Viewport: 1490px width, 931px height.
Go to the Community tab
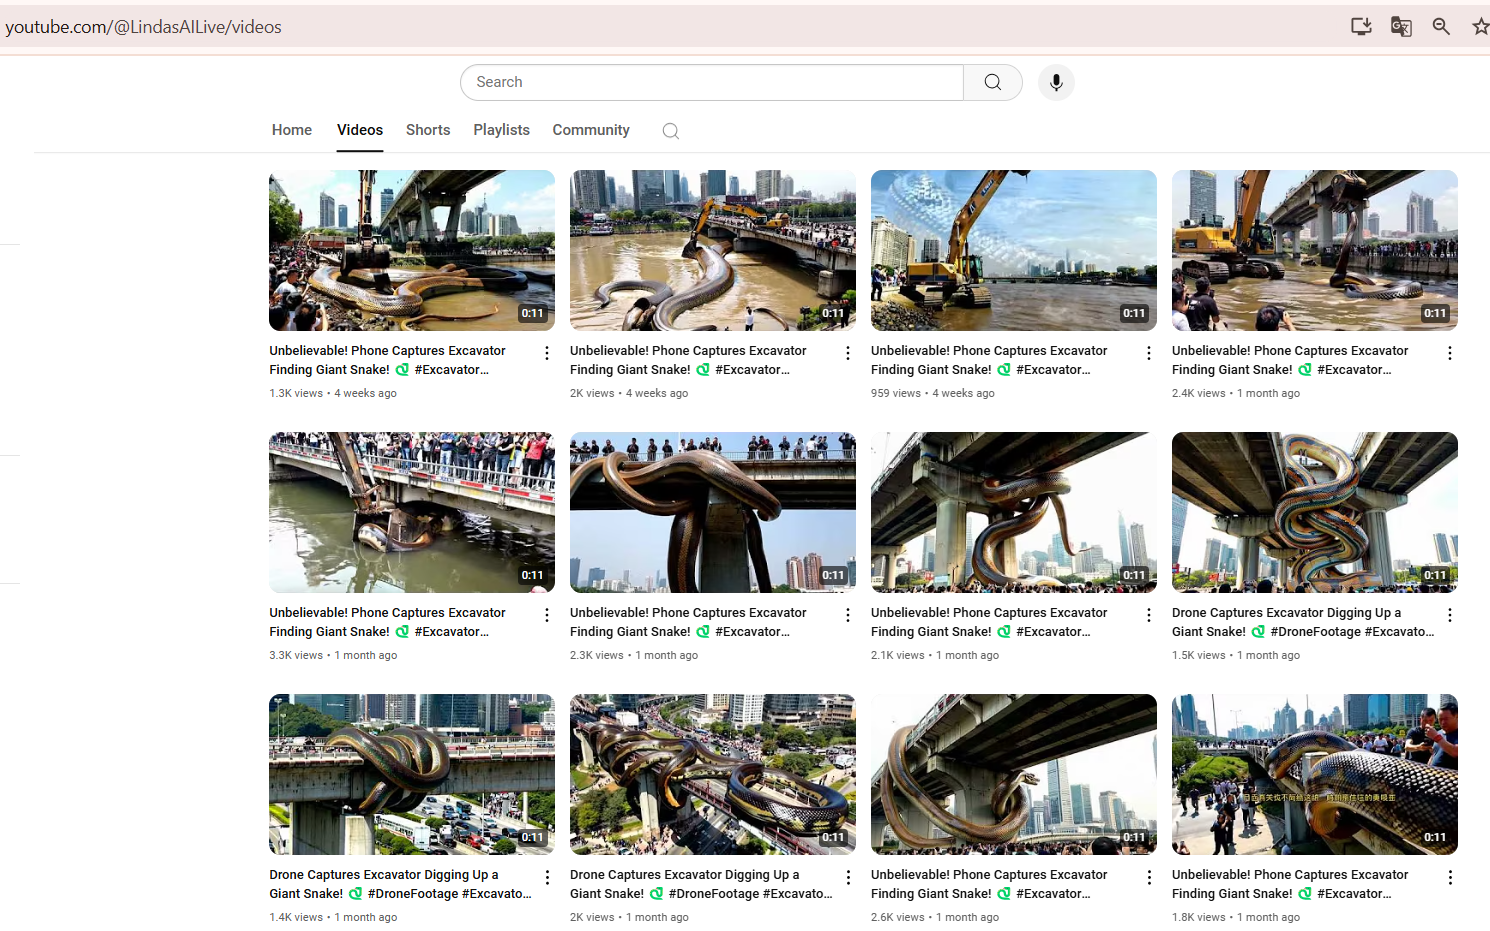(591, 130)
